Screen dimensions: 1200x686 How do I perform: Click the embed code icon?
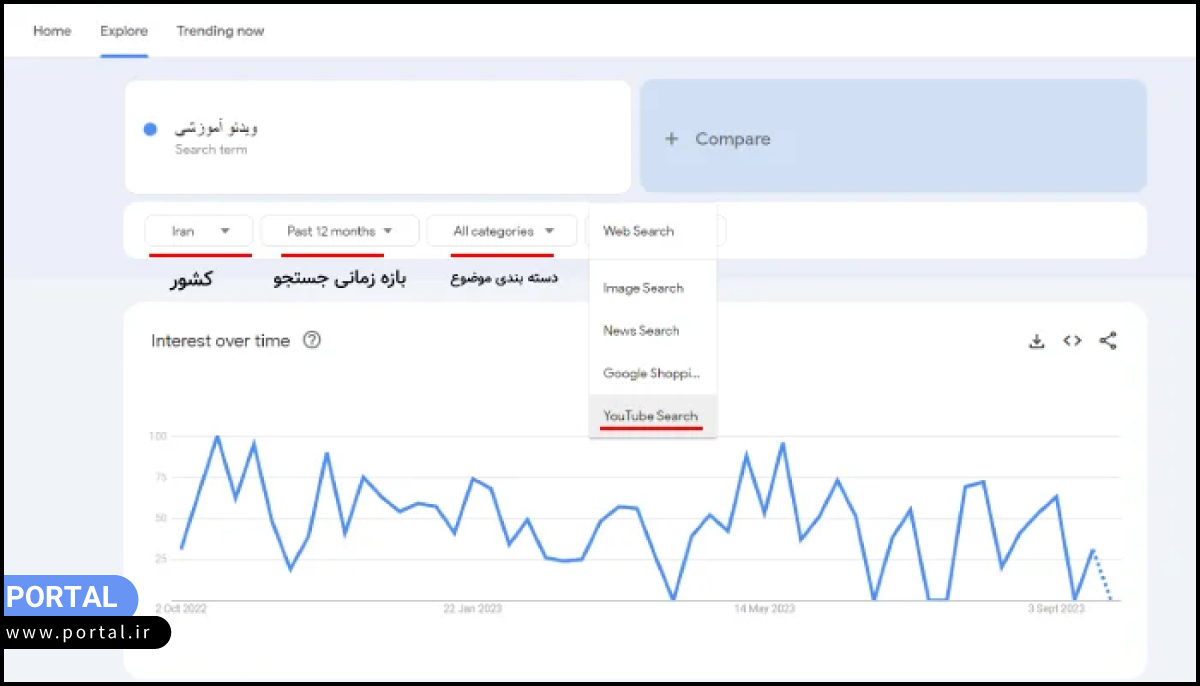click(1072, 341)
